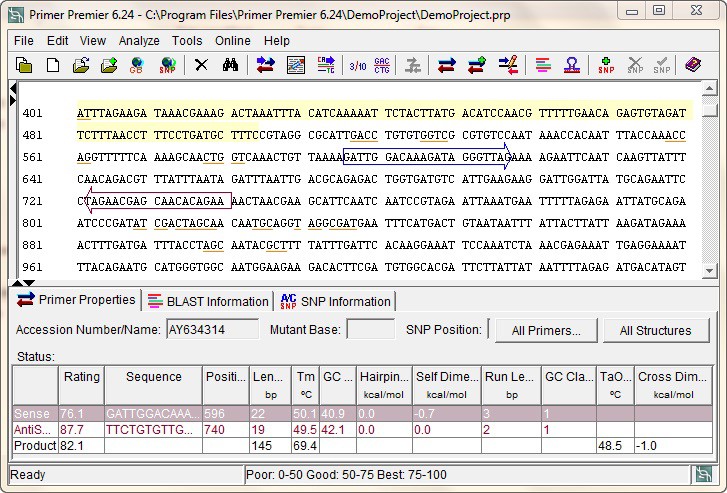
Task: Click the blue-red primer search arrows icon
Action: (266, 65)
